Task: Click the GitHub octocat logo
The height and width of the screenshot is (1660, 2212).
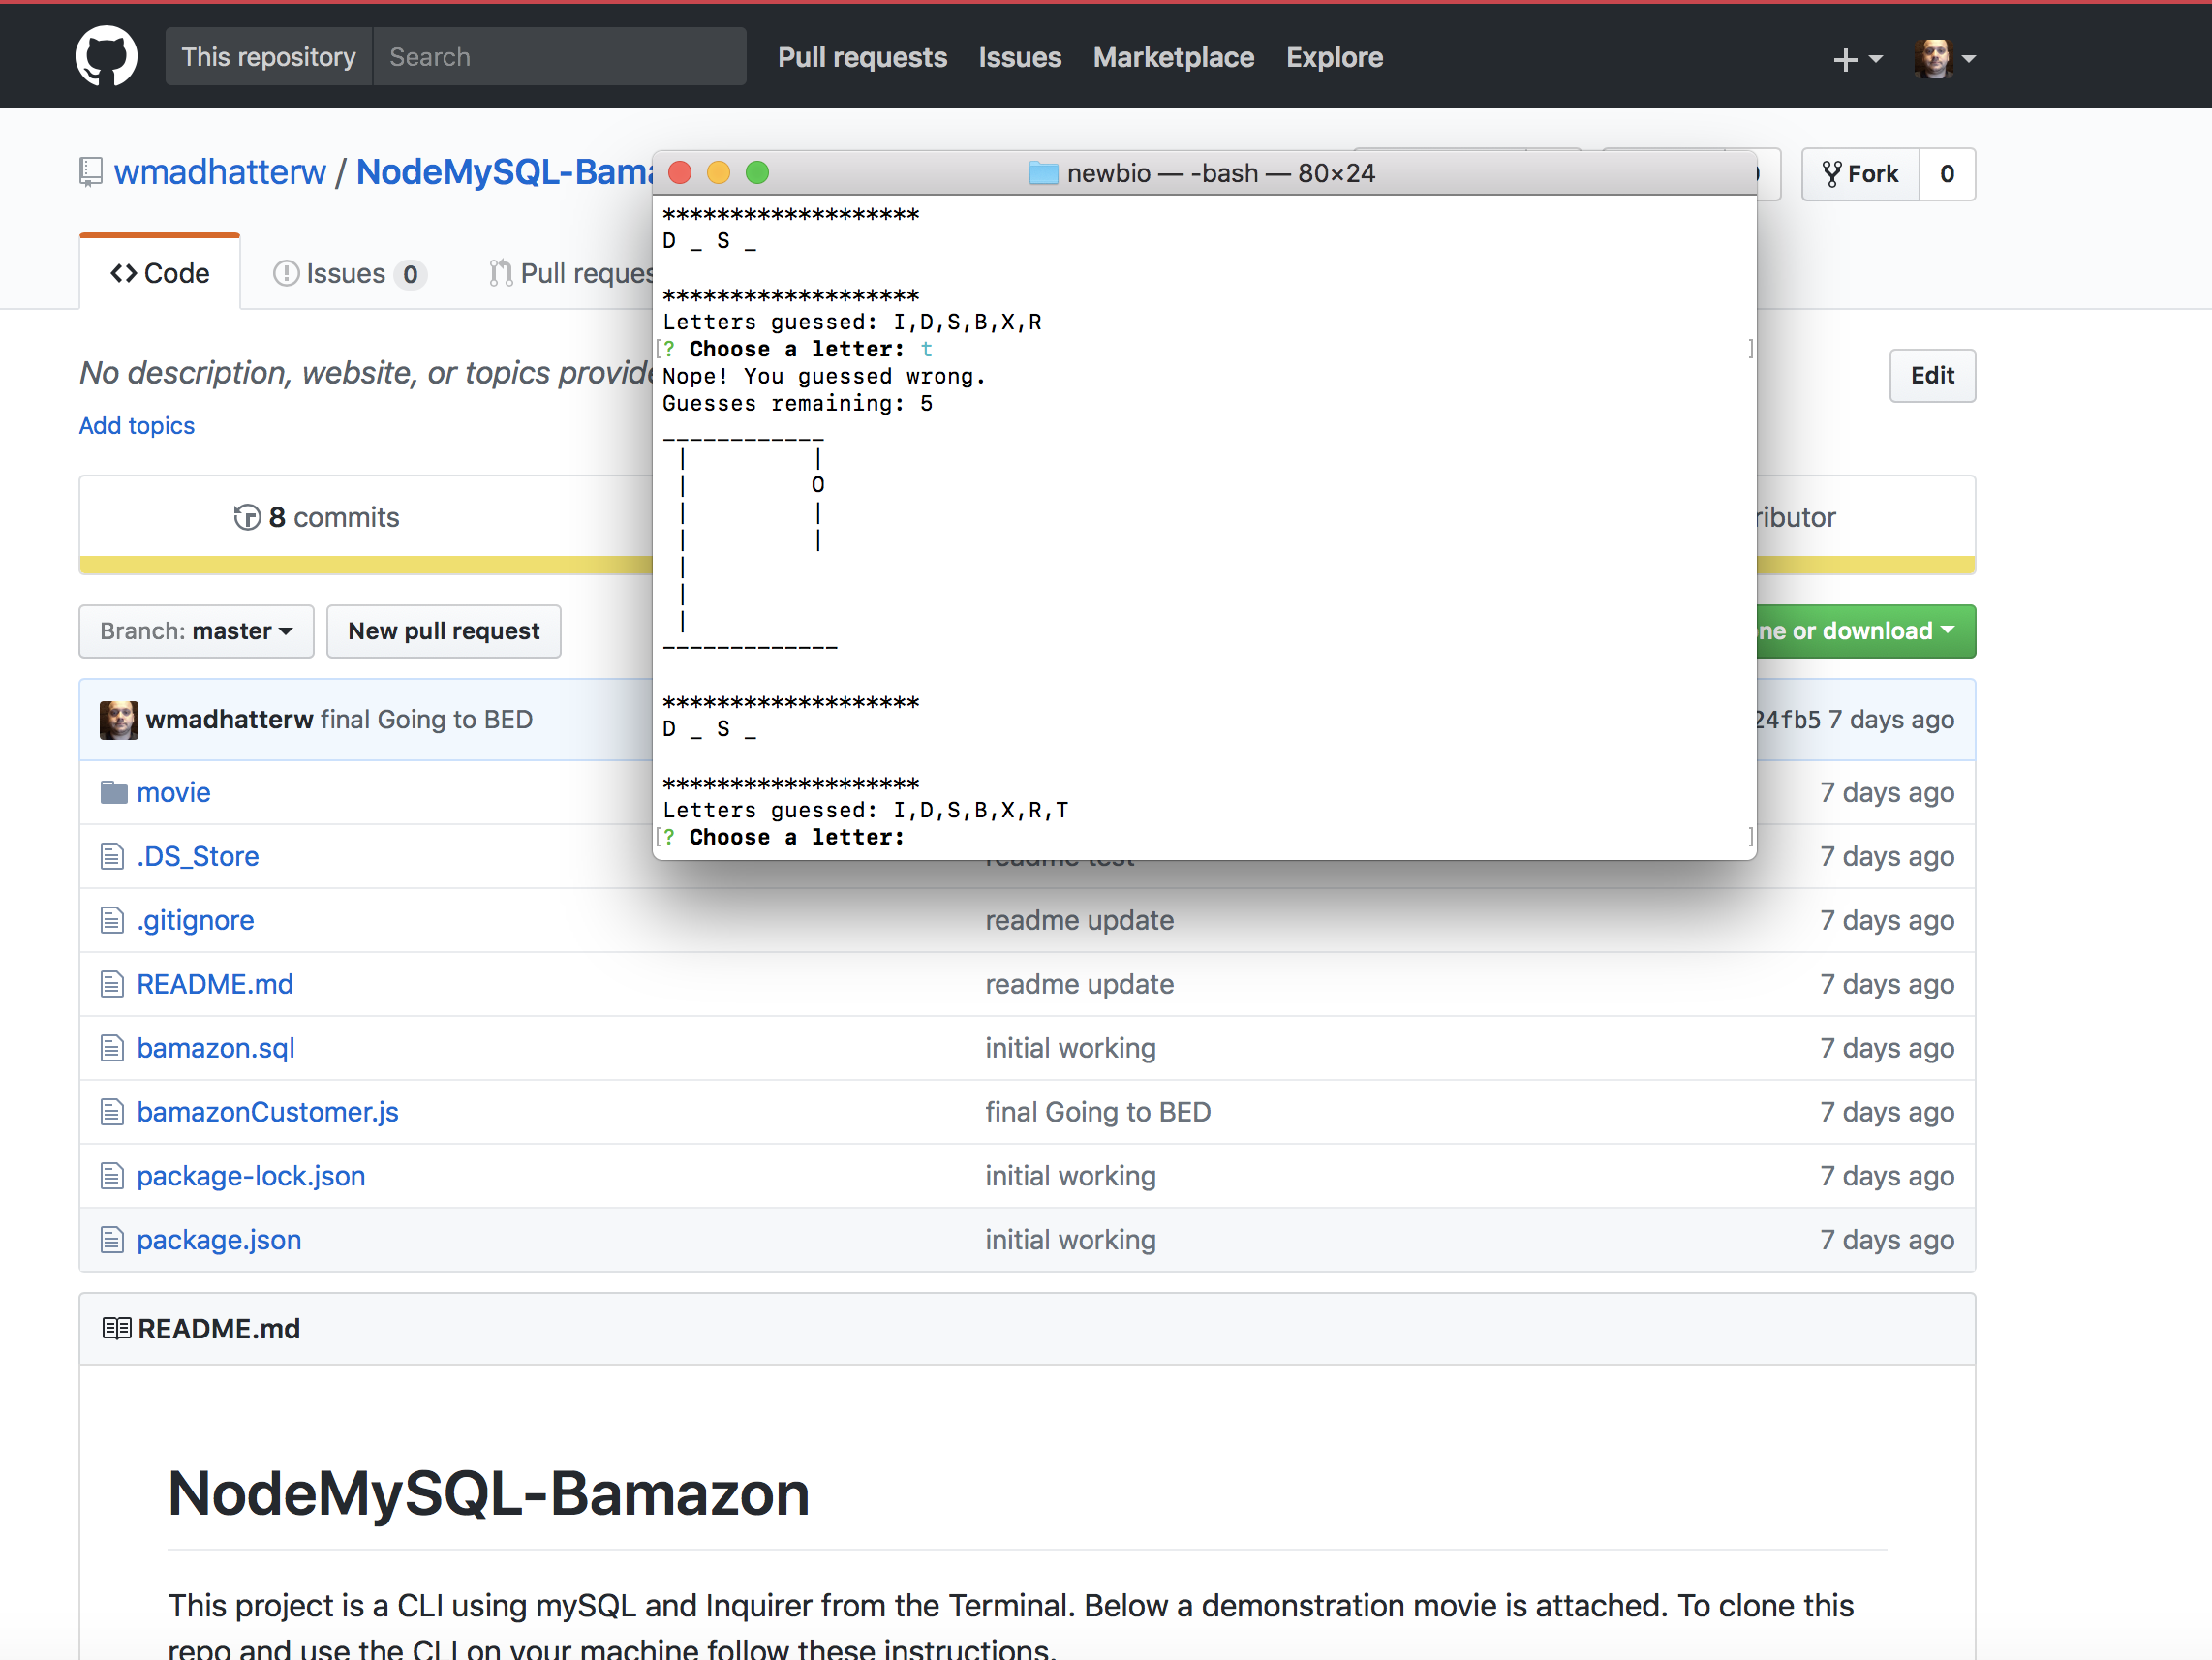Action: click(106, 57)
